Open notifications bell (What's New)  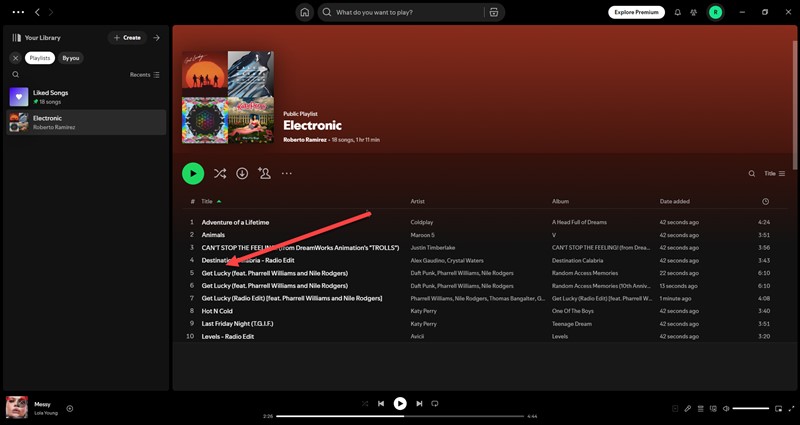[678, 12]
